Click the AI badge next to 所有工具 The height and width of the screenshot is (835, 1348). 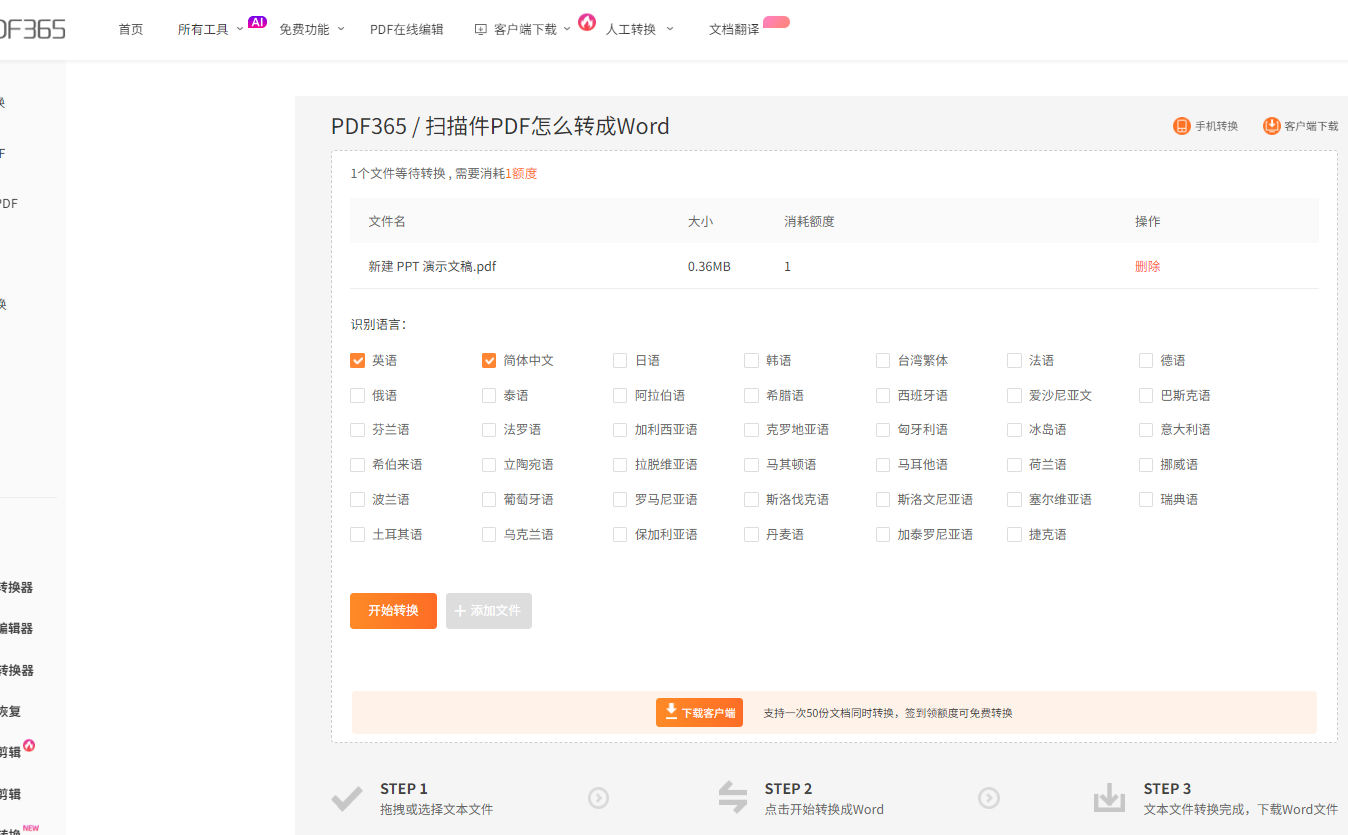[x=257, y=22]
